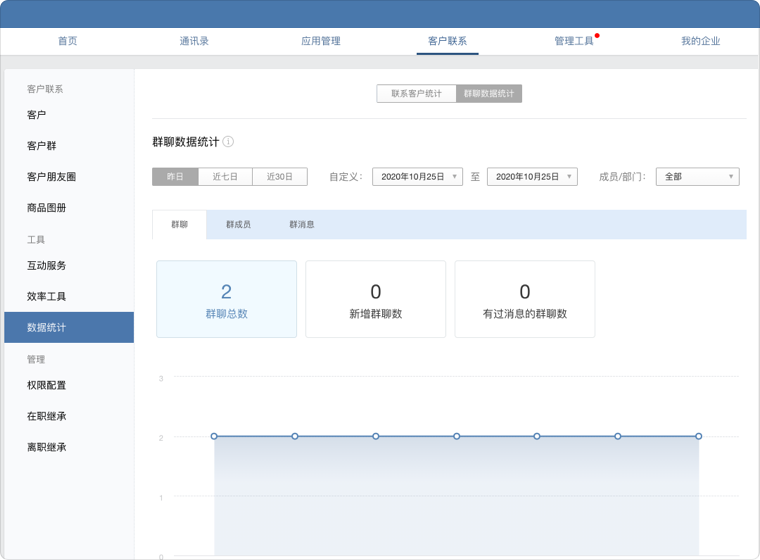Select the 昨日 date range
The height and width of the screenshot is (560, 760).
175,176
